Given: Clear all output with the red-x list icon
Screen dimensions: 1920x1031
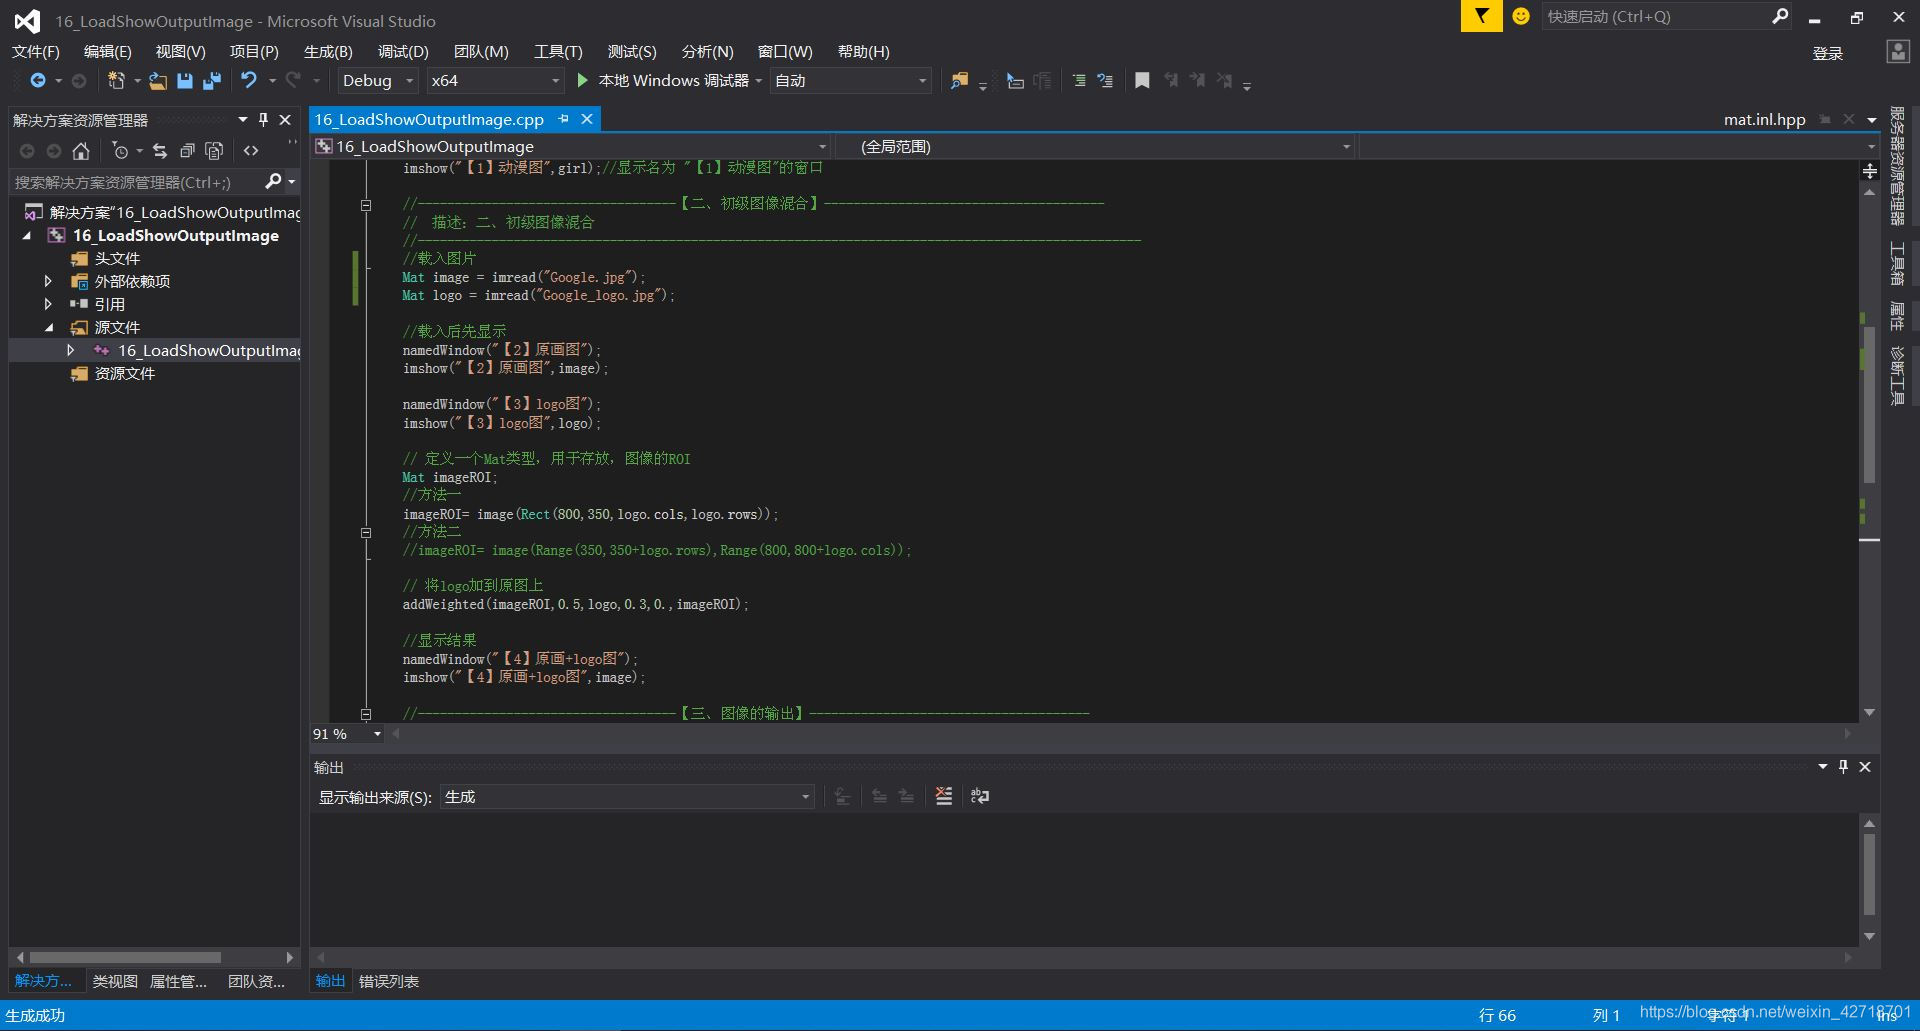Looking at the screenshot, I should tap(944, 796).
